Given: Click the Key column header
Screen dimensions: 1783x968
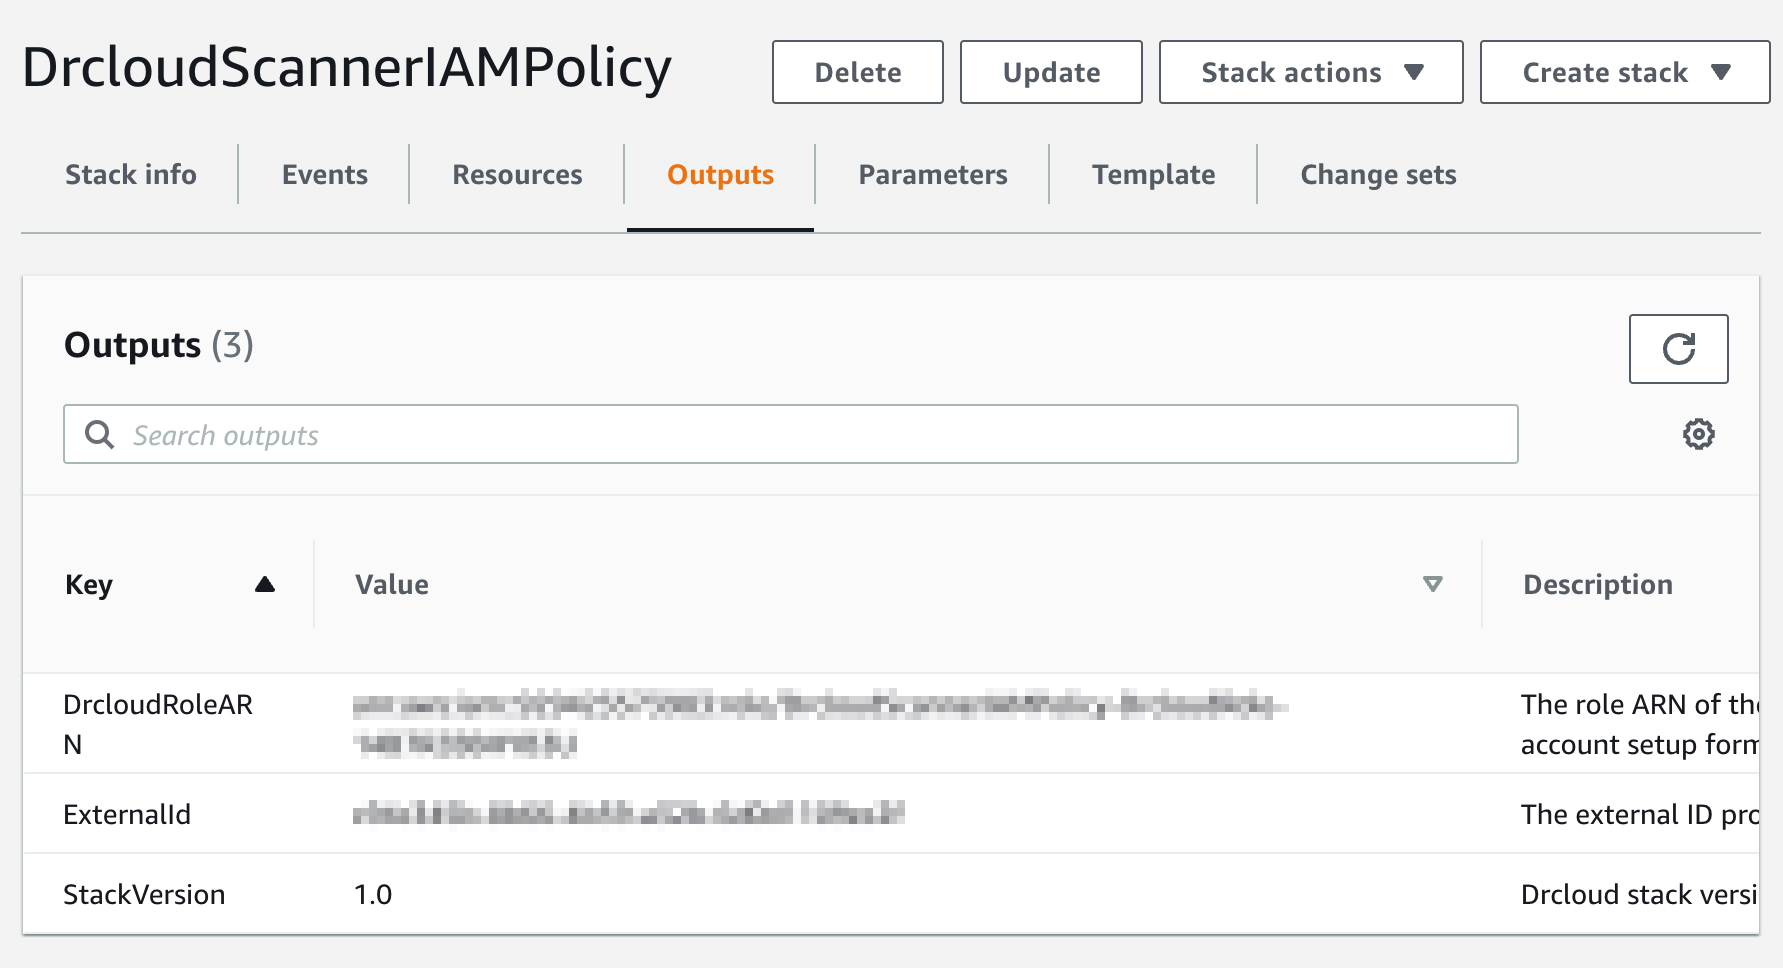Looking at the screenshot, I should point(89,584).
